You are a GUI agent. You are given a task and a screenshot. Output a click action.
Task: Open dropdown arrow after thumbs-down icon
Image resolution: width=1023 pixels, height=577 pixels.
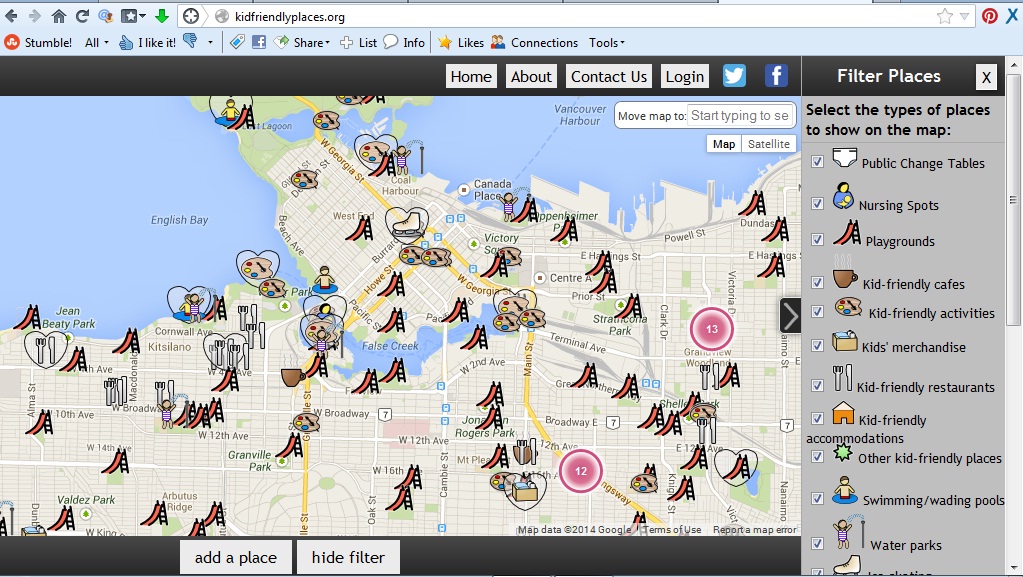pyautogui.click(x=210, y=42)
